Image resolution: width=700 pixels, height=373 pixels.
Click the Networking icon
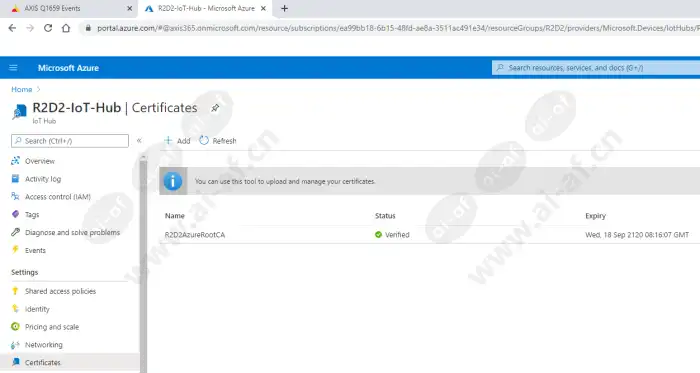(16, 344)
